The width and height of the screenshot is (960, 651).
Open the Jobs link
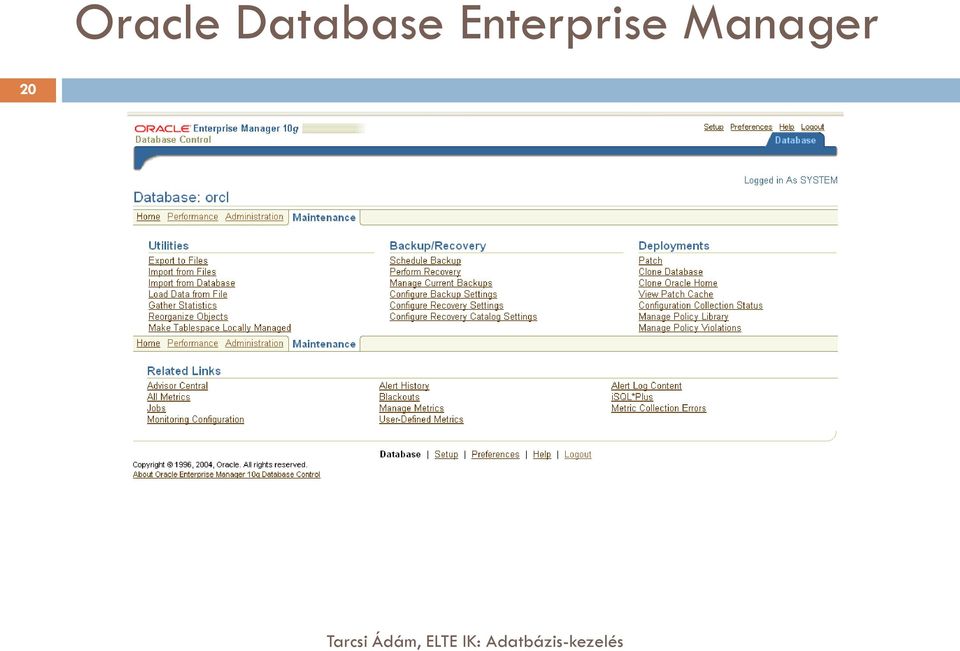156,408
